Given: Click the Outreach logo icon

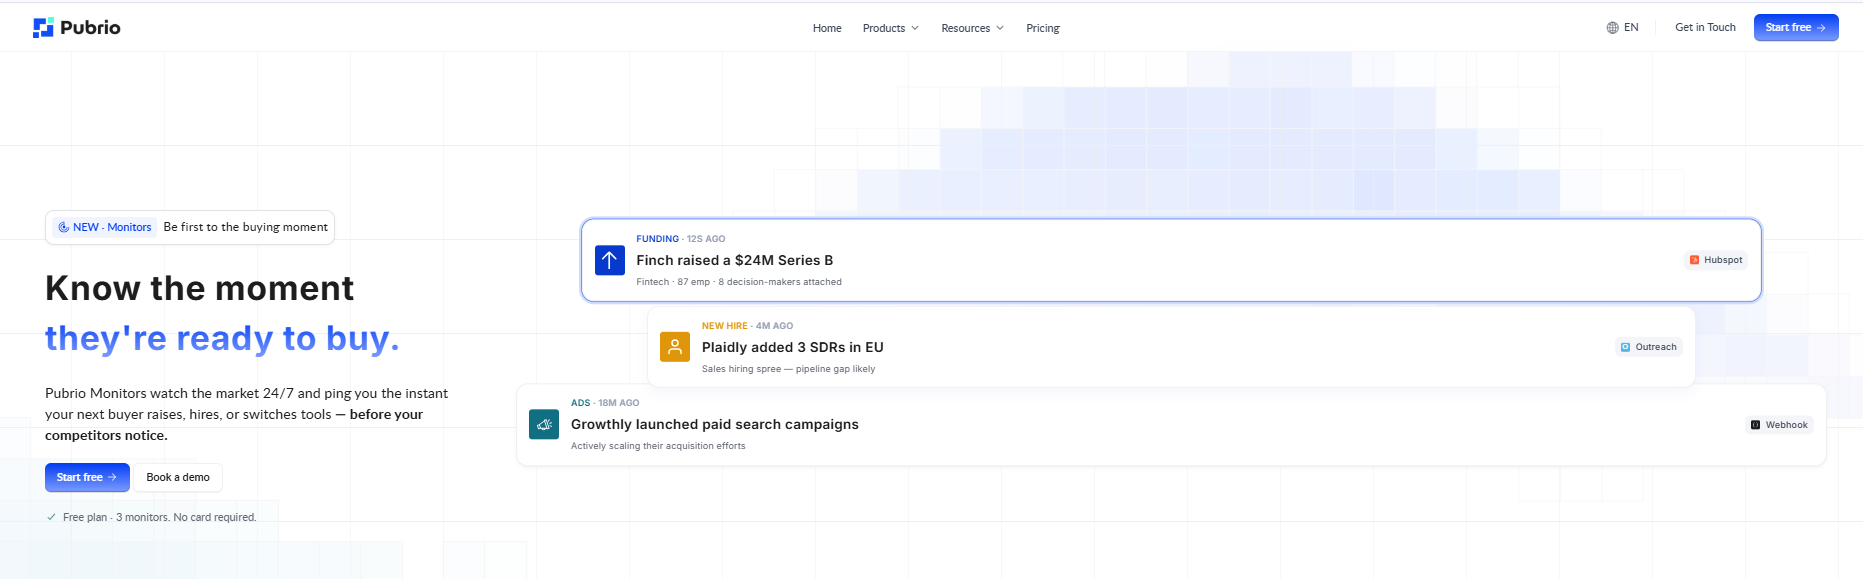Looking at the screenshot, I should click(x=1626, y=347).
